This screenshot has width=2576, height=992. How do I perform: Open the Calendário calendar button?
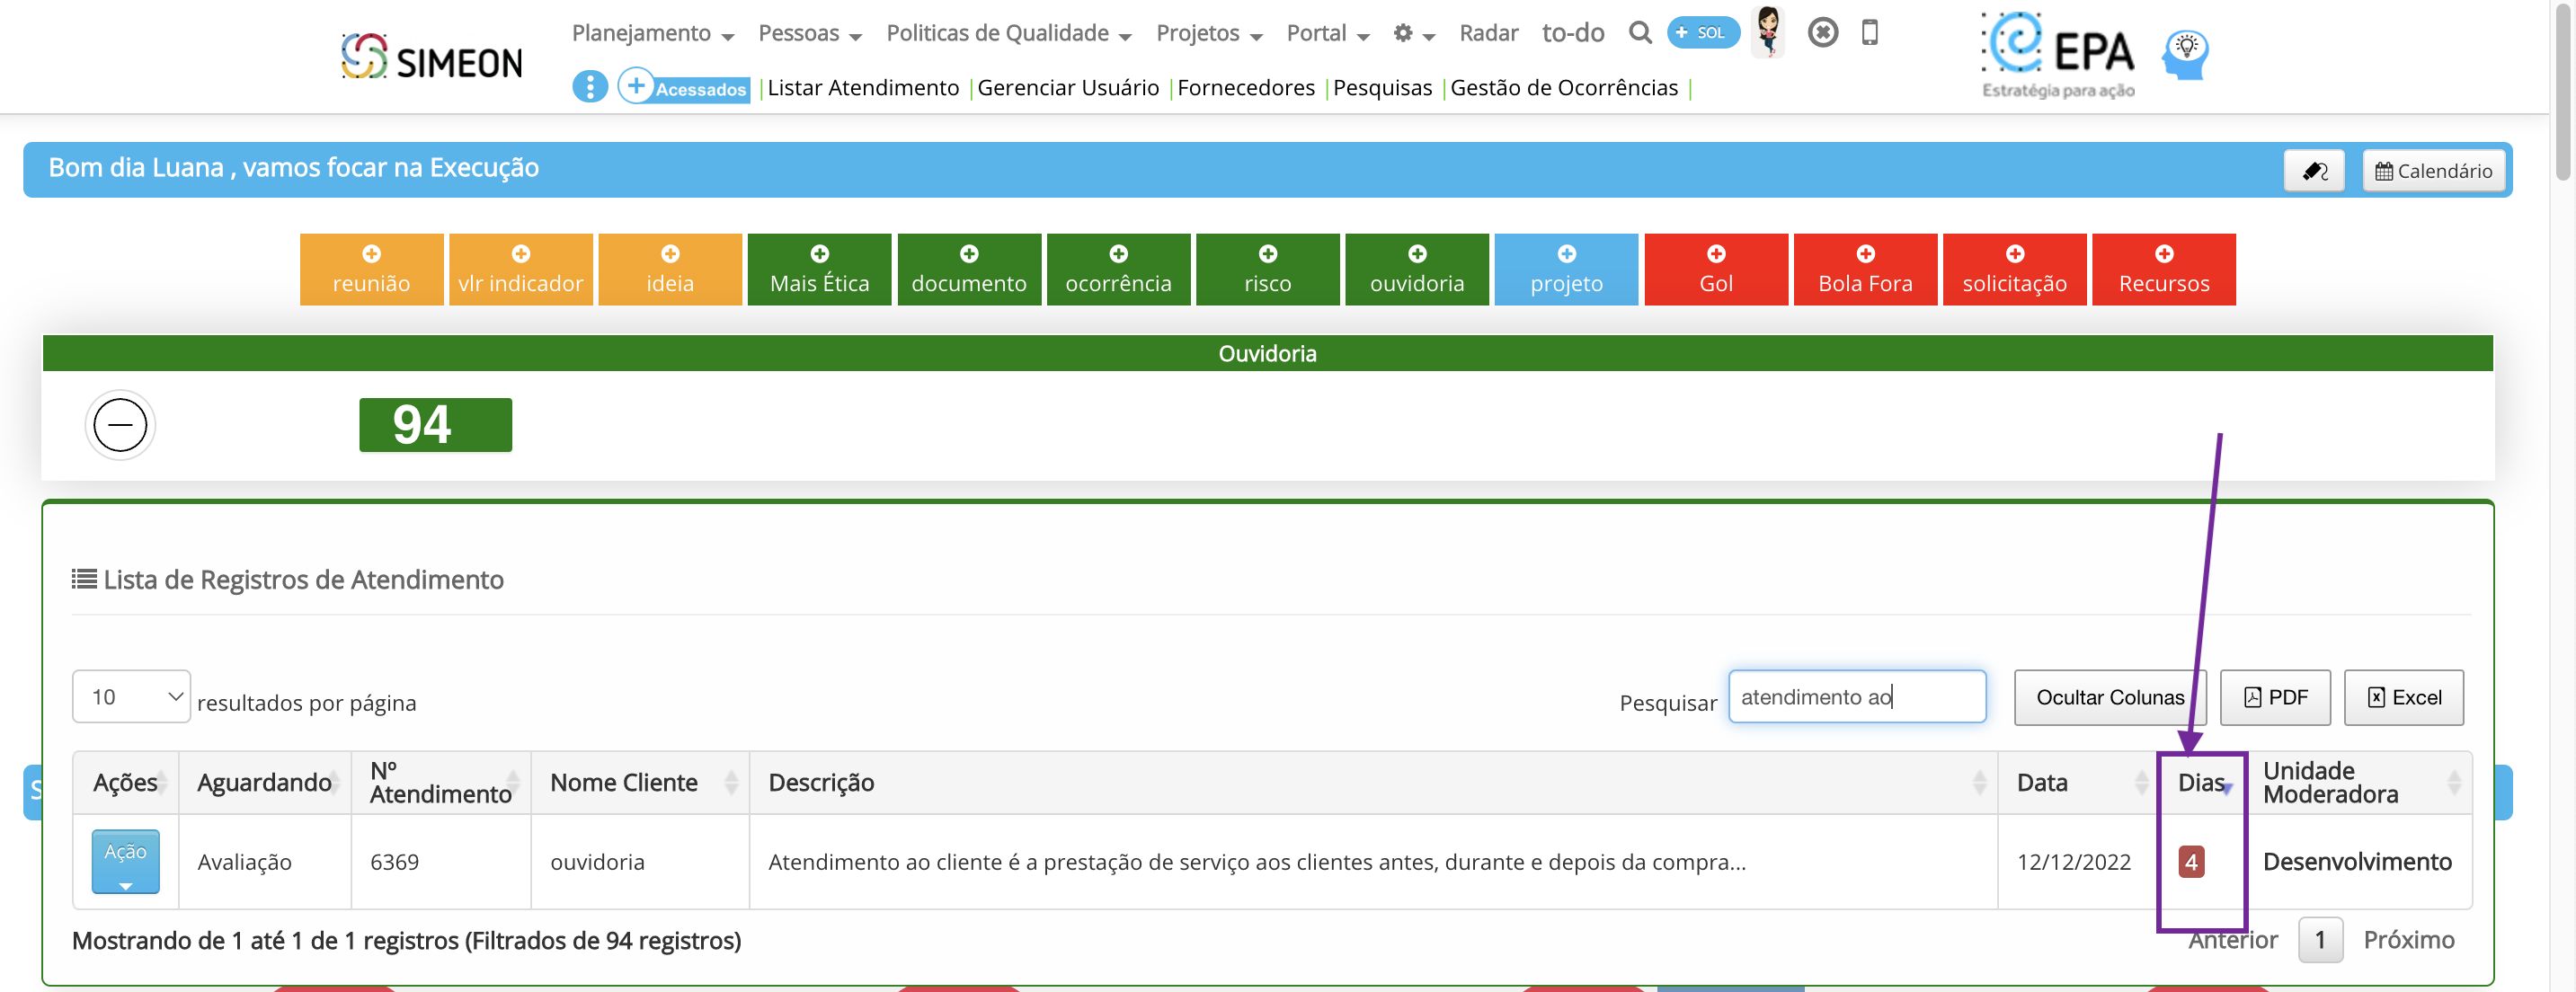pyautogui.click(x=2433, y=171)
